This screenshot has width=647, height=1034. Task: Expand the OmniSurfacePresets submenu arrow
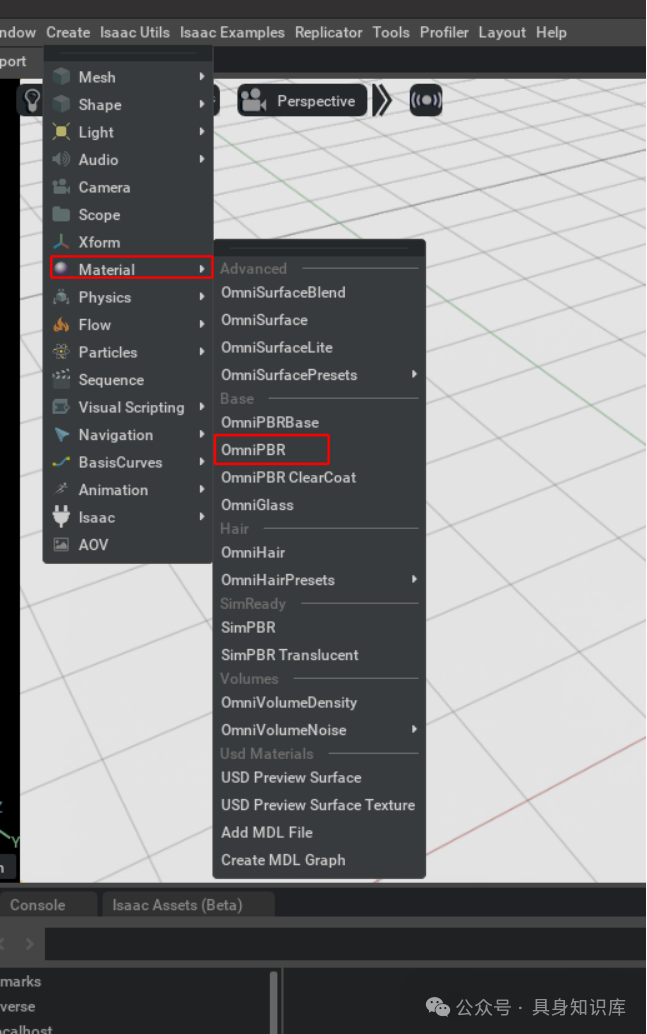point(413,375)
